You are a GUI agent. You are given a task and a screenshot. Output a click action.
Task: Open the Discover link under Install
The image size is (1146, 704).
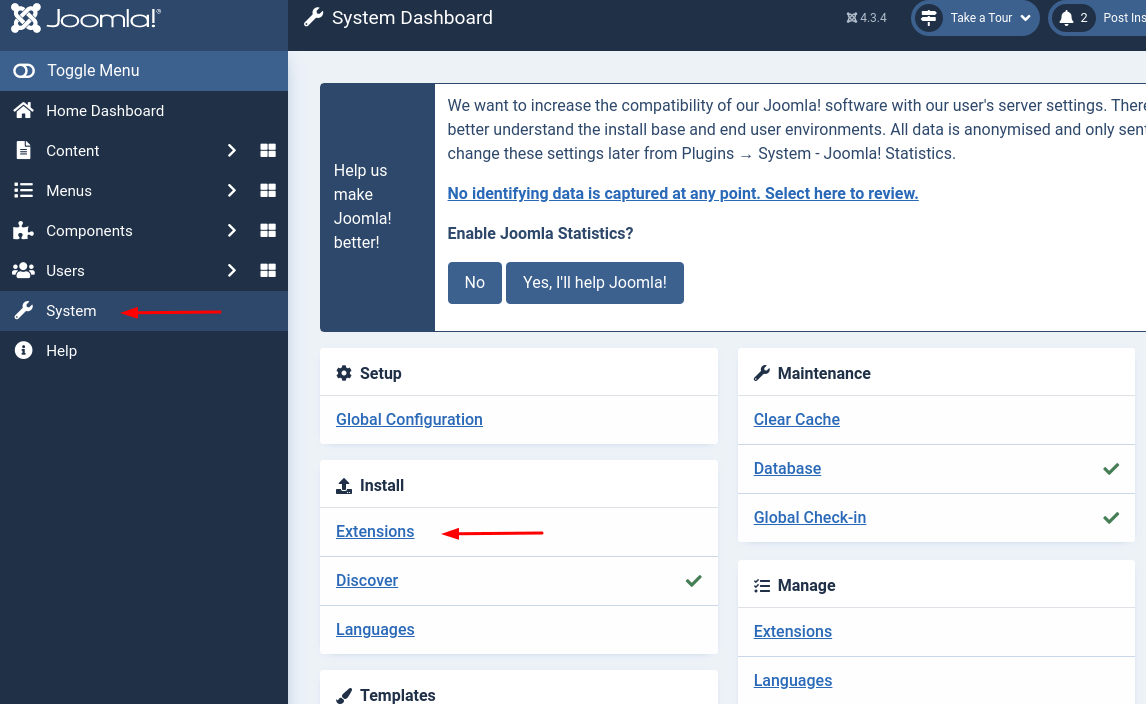pos(367,580)
